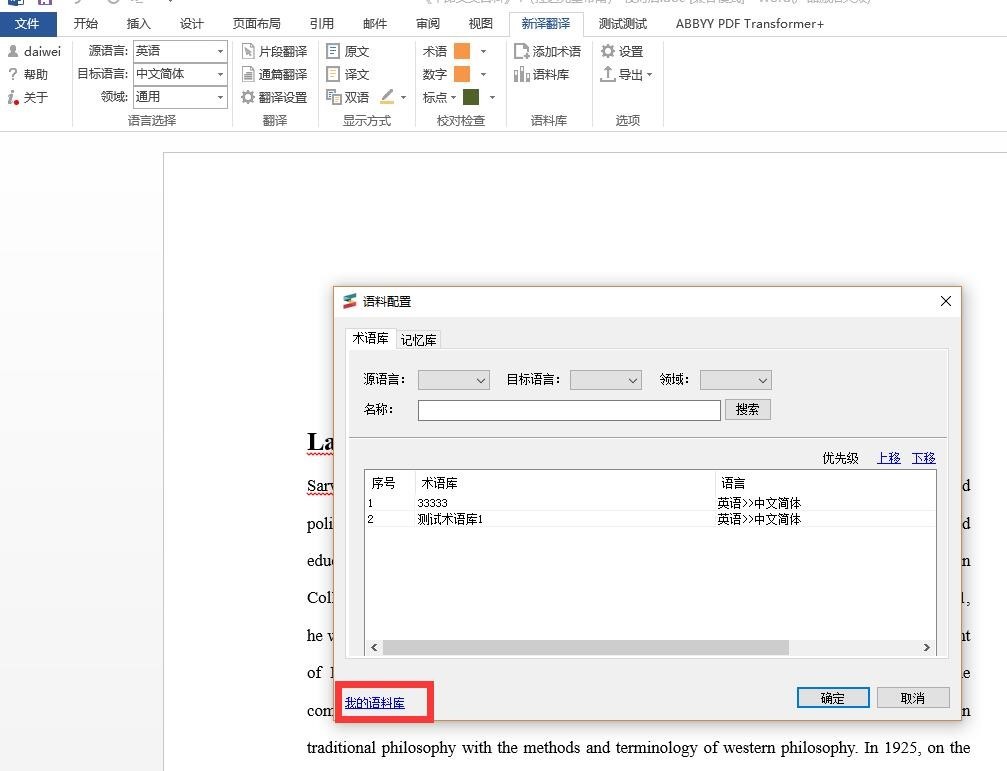Switch to the 插入 ribbon tab

point(138,24)
